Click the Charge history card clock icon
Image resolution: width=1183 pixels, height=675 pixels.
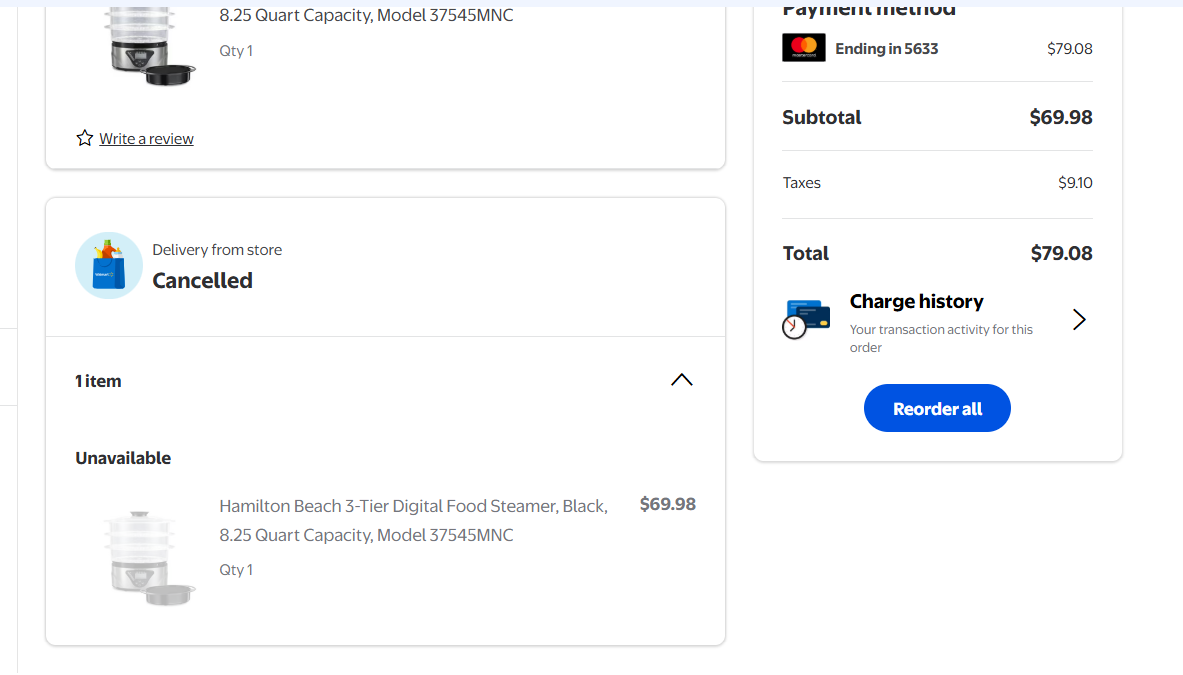pos(806,319)
